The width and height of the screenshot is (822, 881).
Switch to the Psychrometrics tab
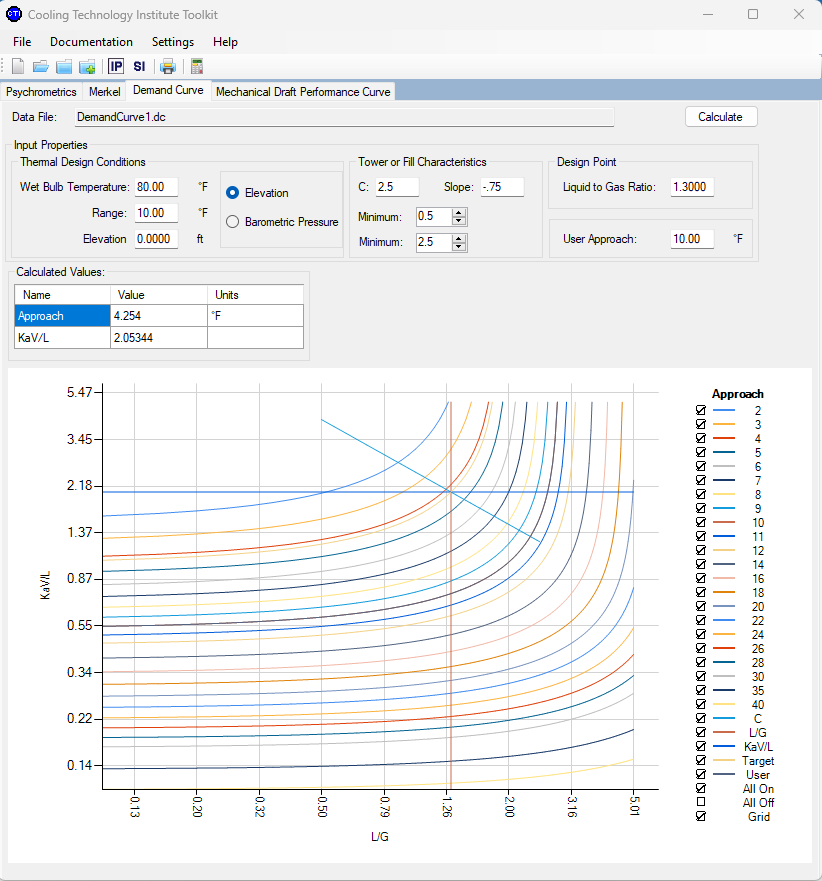pos(41,92)
